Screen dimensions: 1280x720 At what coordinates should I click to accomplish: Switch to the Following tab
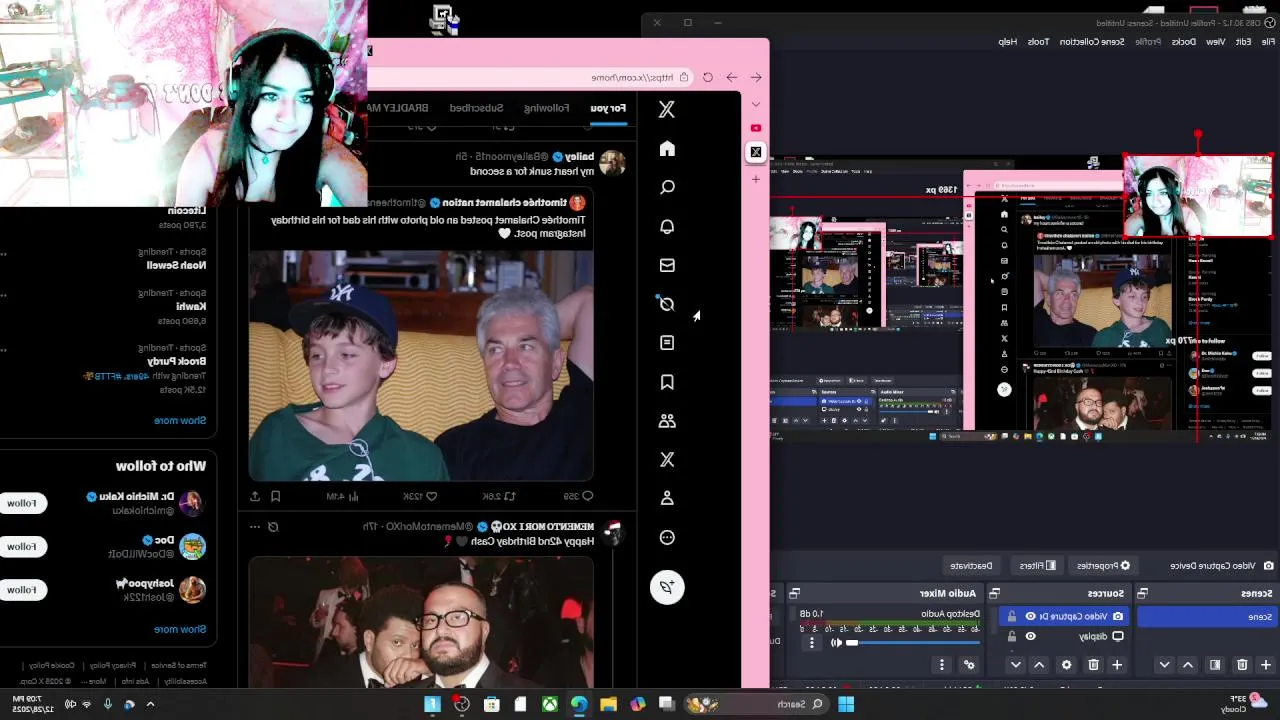tap(547, 108)
